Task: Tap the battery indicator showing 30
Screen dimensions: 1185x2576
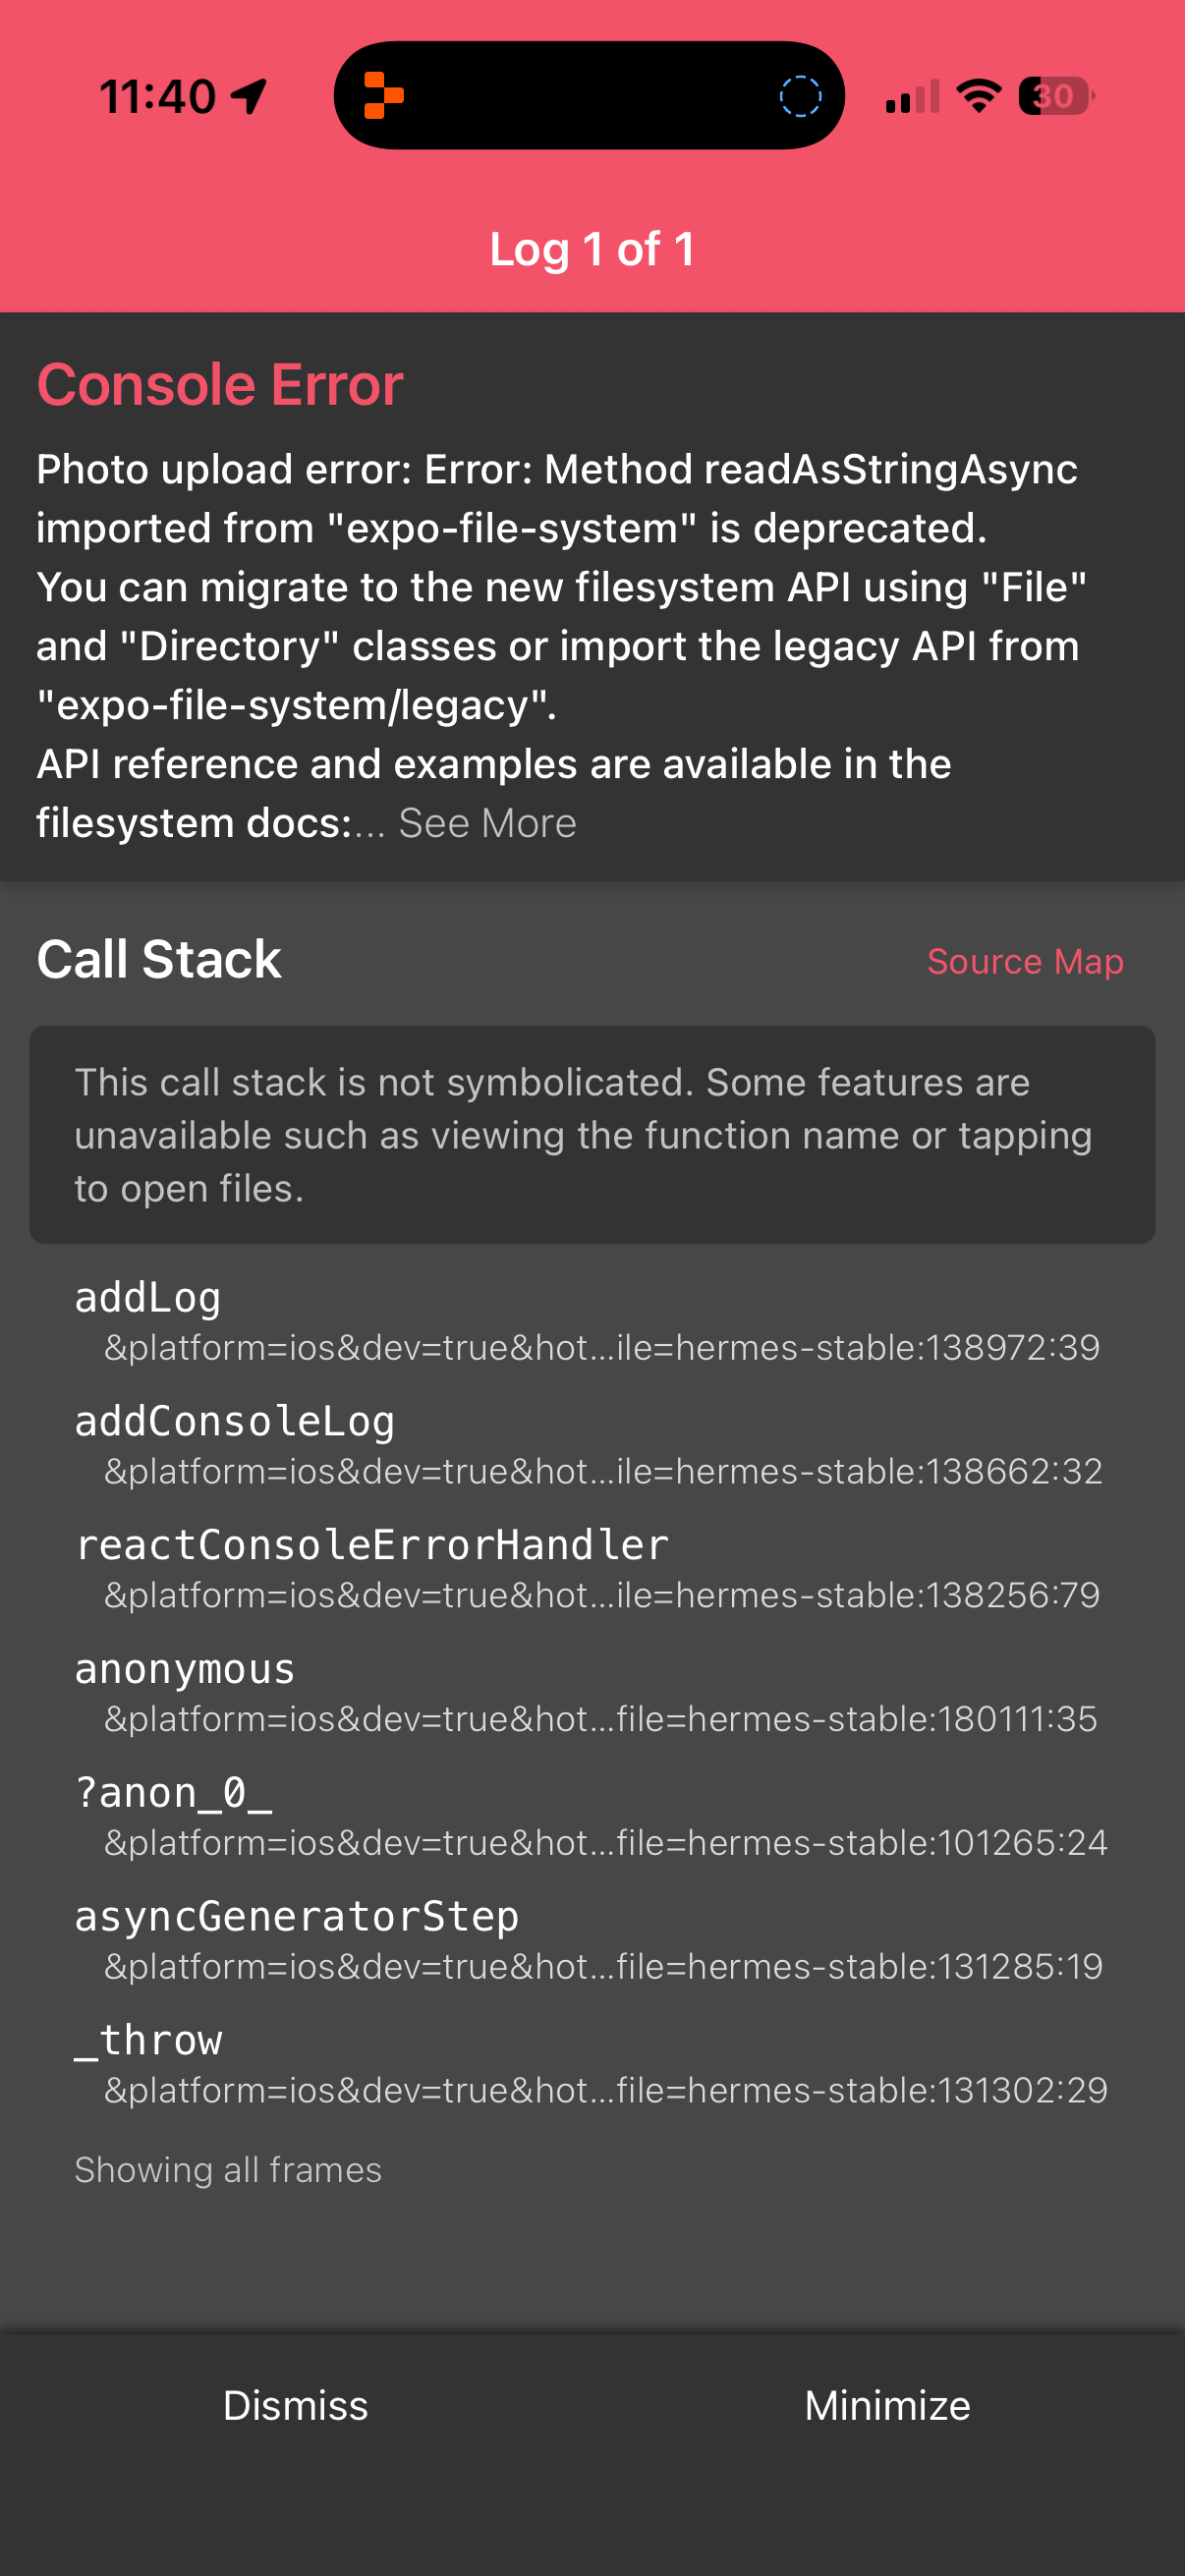Action: click(1053, 95)
